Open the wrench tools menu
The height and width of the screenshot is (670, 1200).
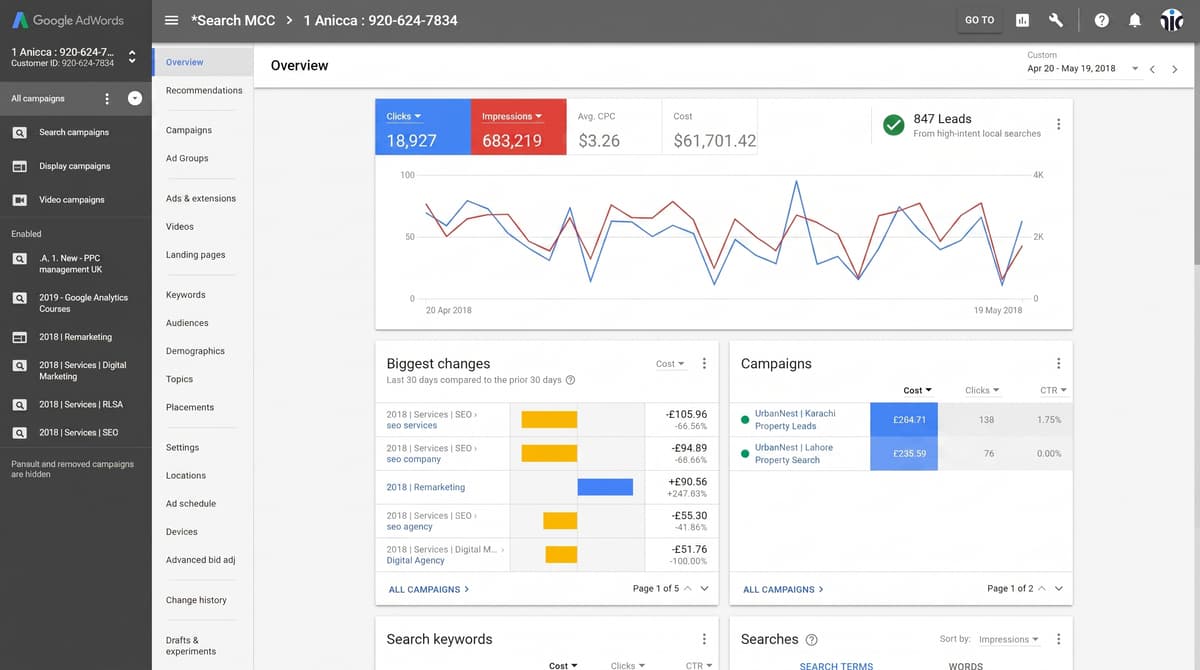point(1055,20)
